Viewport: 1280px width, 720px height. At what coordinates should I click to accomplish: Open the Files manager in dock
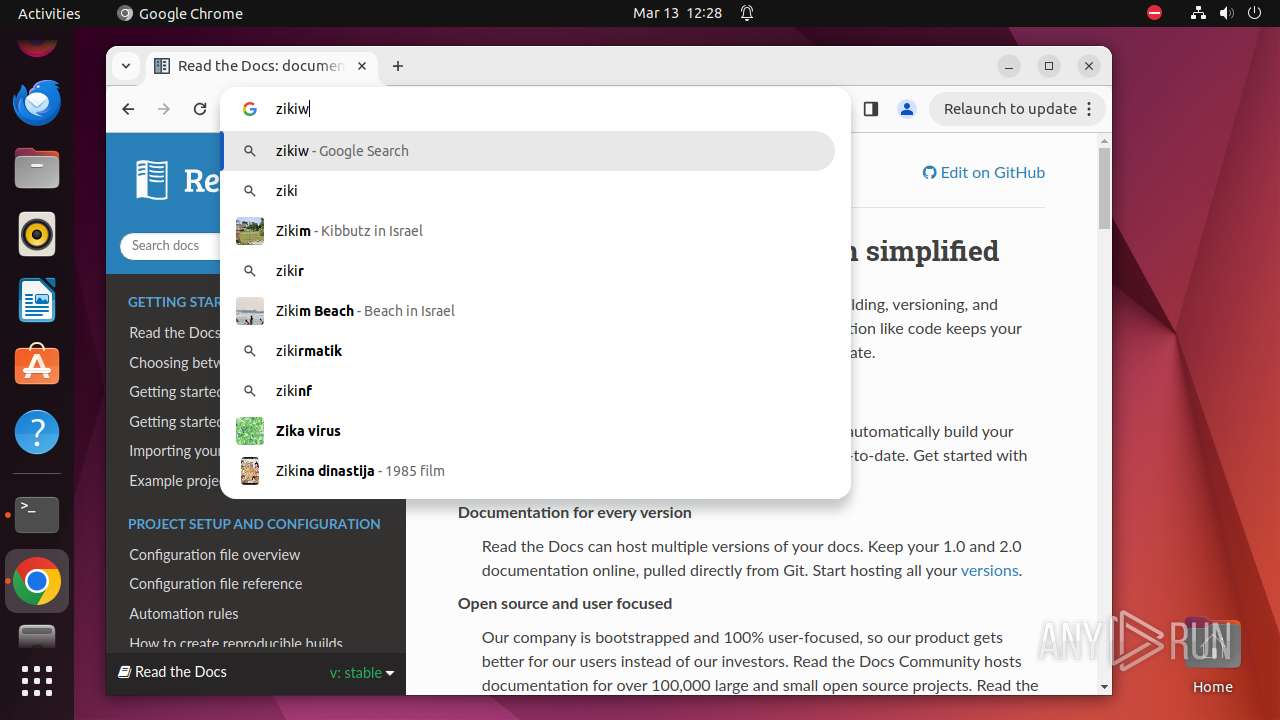(x=37, y=168)
